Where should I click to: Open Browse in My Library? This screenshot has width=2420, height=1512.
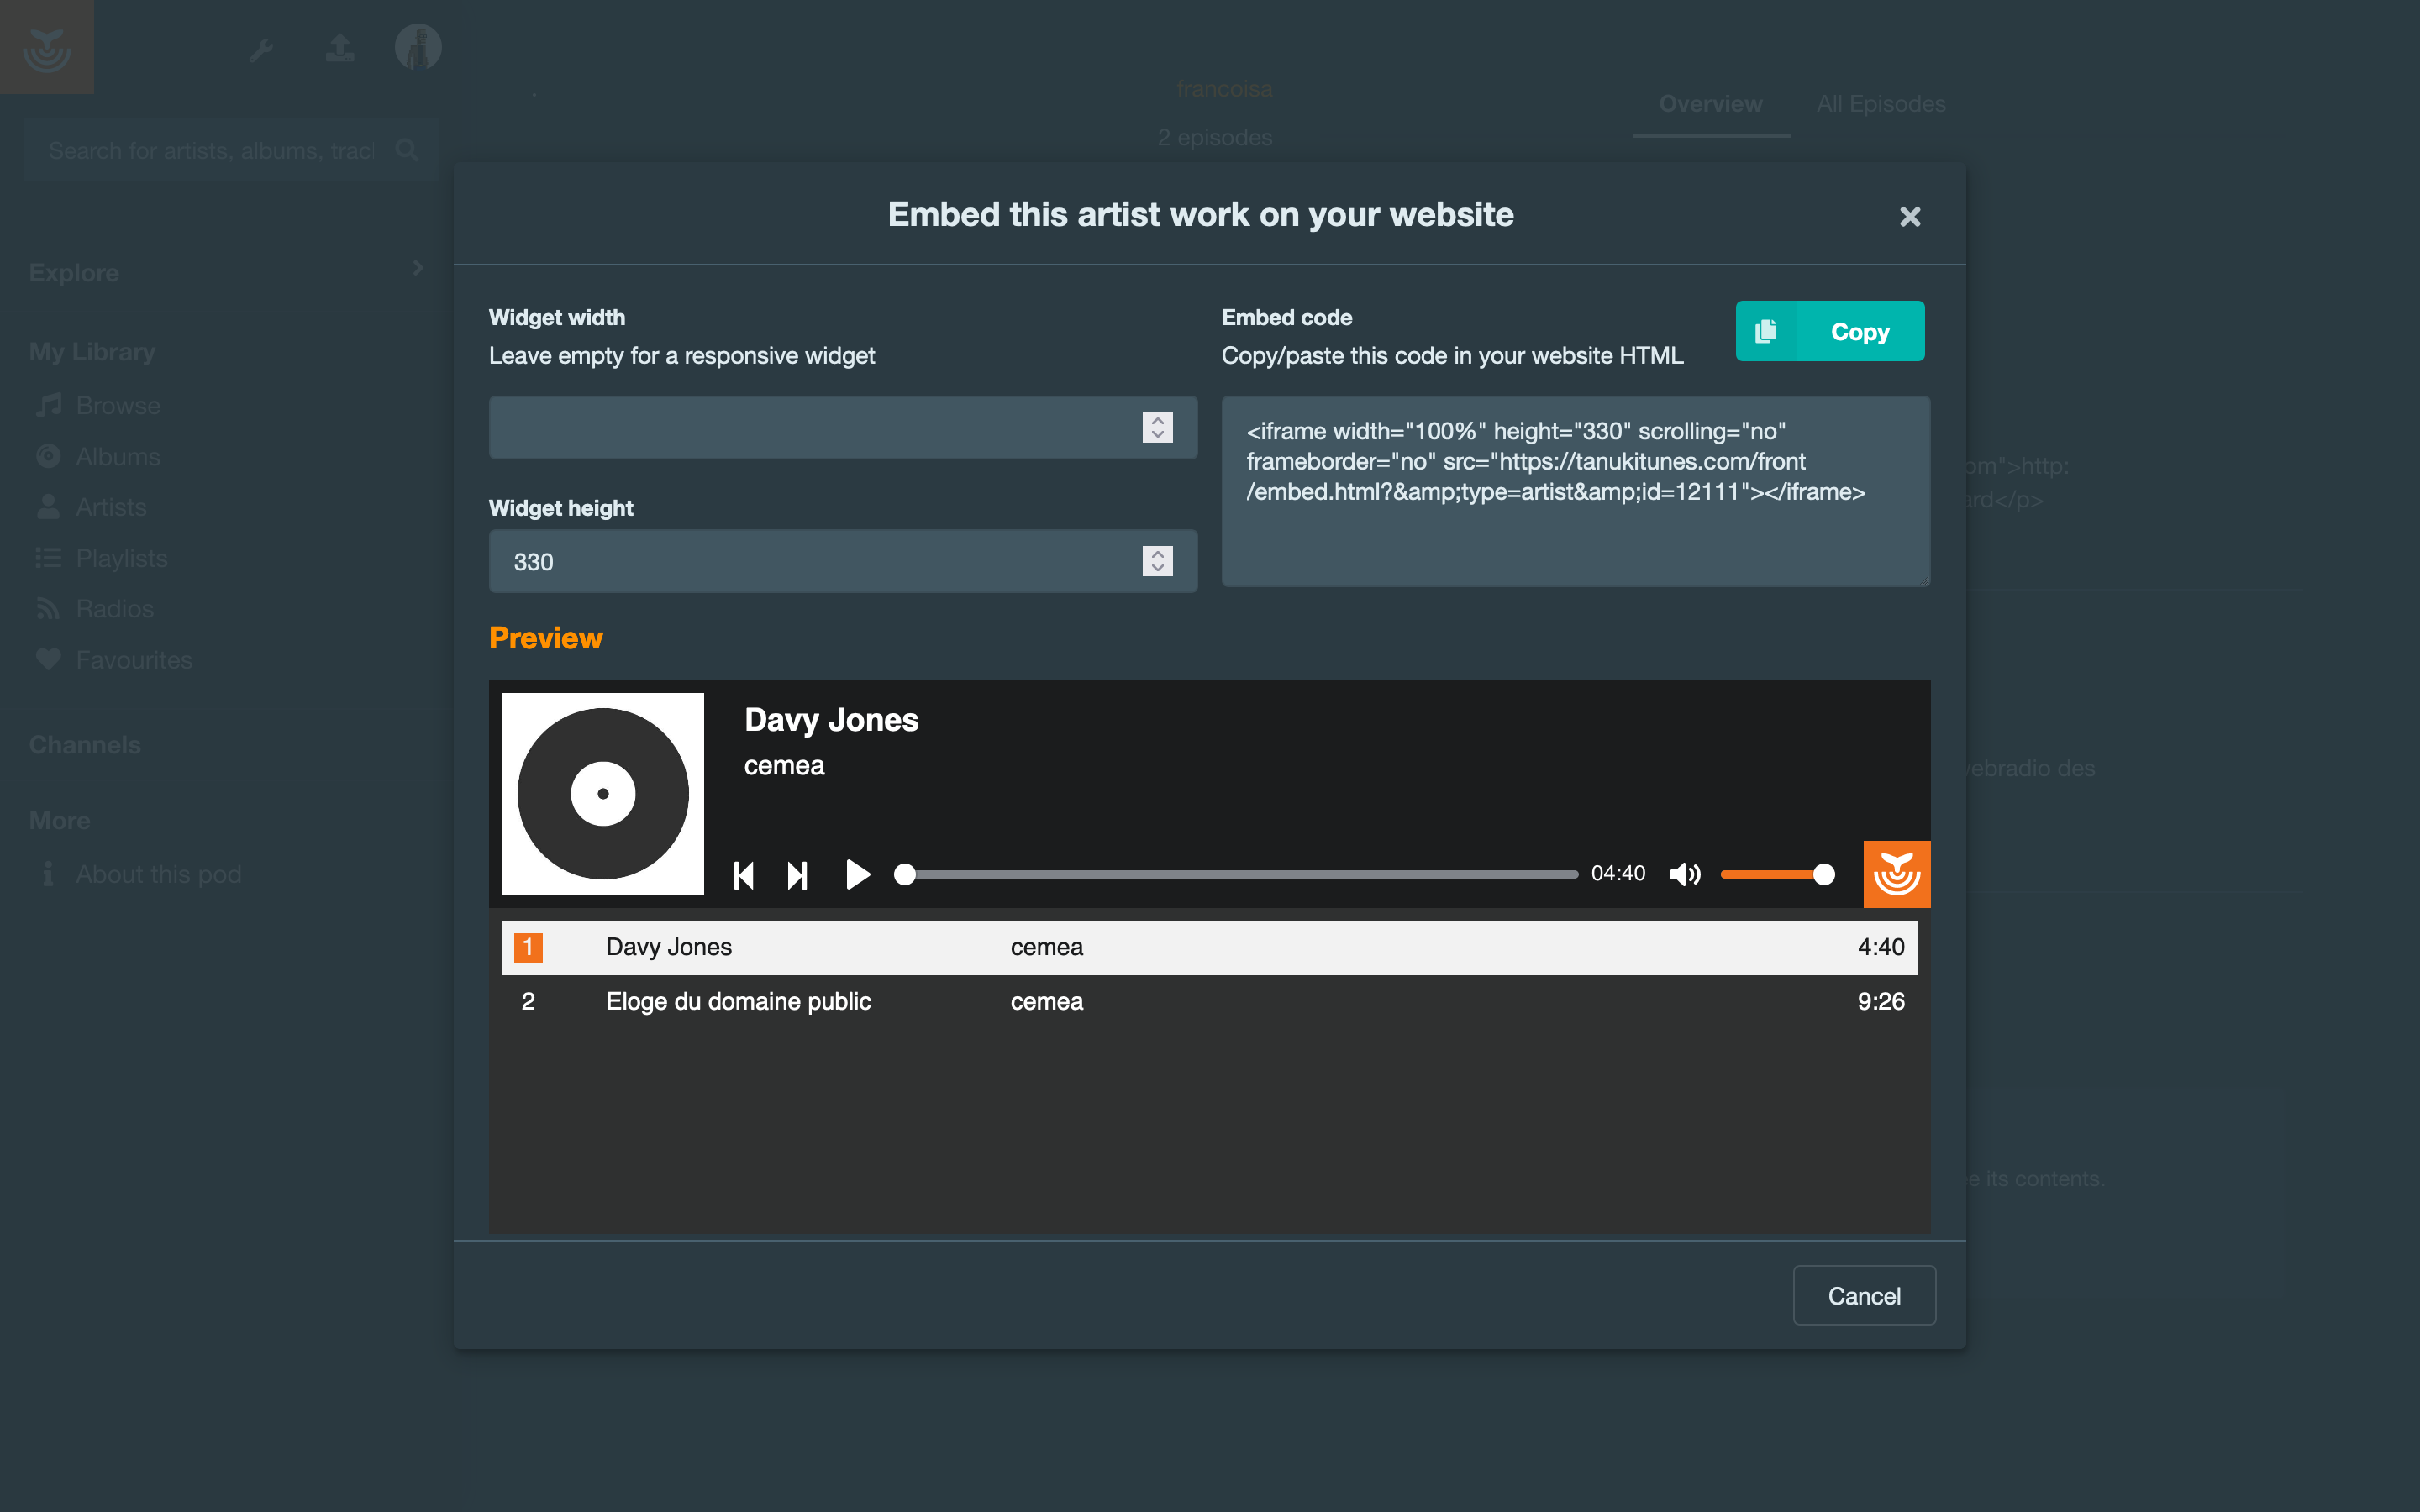click(x=118, y=405)
